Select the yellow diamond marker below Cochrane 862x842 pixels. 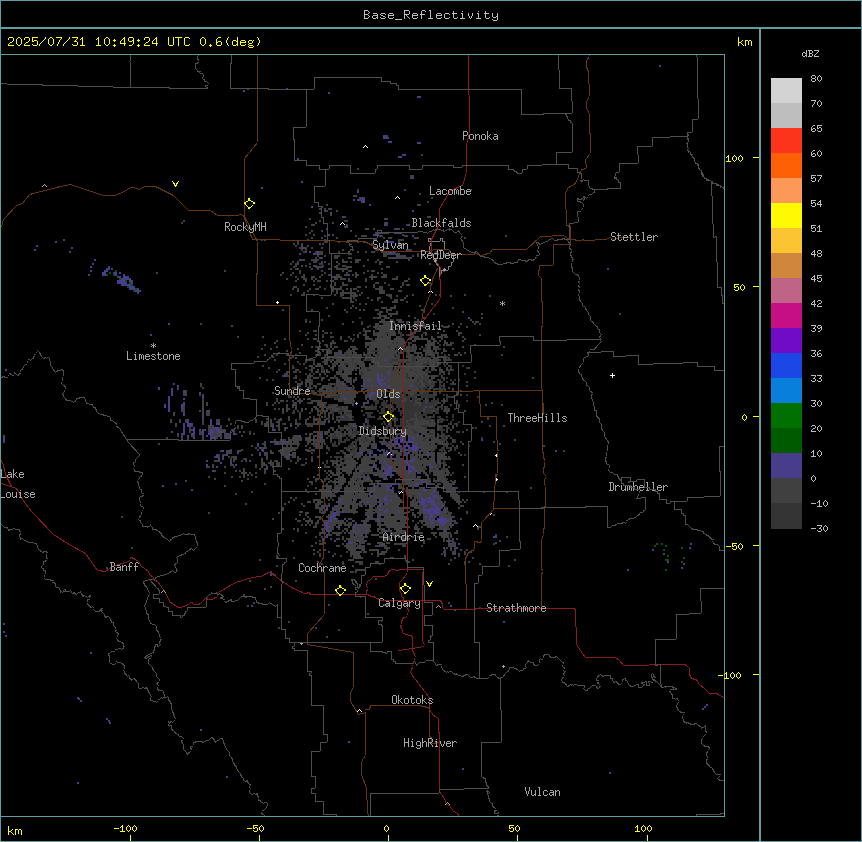(340, 590)
